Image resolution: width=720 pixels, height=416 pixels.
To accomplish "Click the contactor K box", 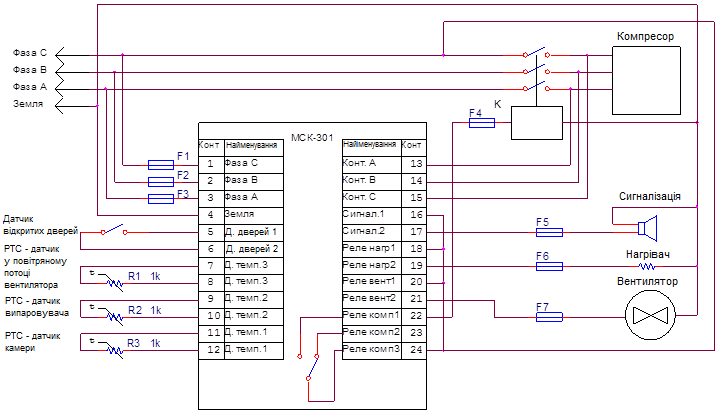I will (x=536, y=122).
